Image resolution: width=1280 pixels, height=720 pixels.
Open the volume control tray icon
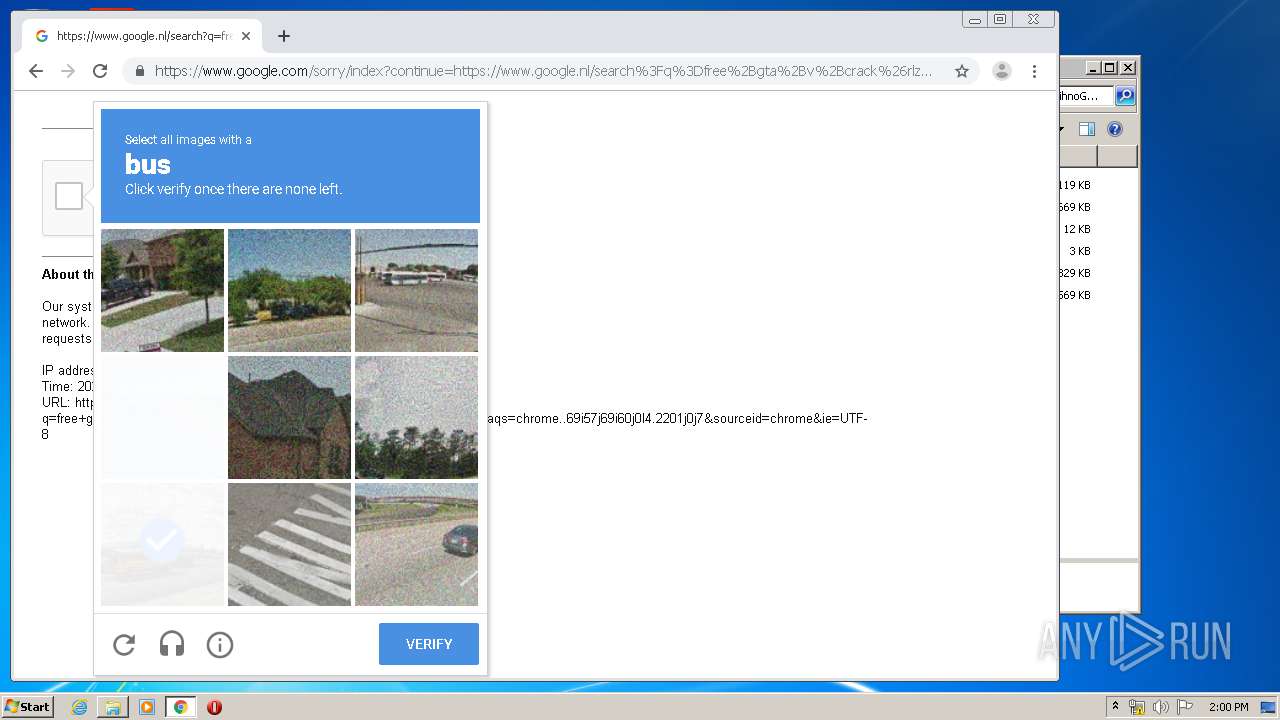click(x=1161, y=707)
